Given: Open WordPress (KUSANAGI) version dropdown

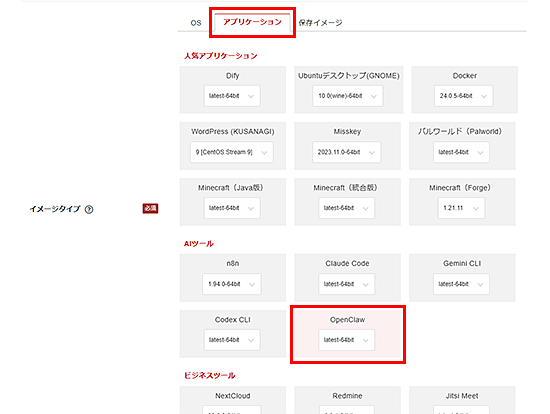Looking at the screenshot, I should tap(232, 152).
